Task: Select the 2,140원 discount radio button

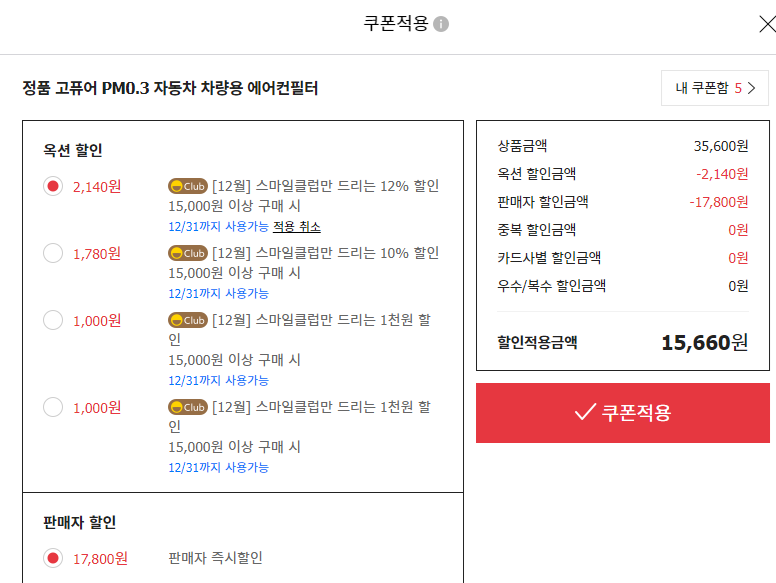Action: pyautogui.click(x=53, y=186)
